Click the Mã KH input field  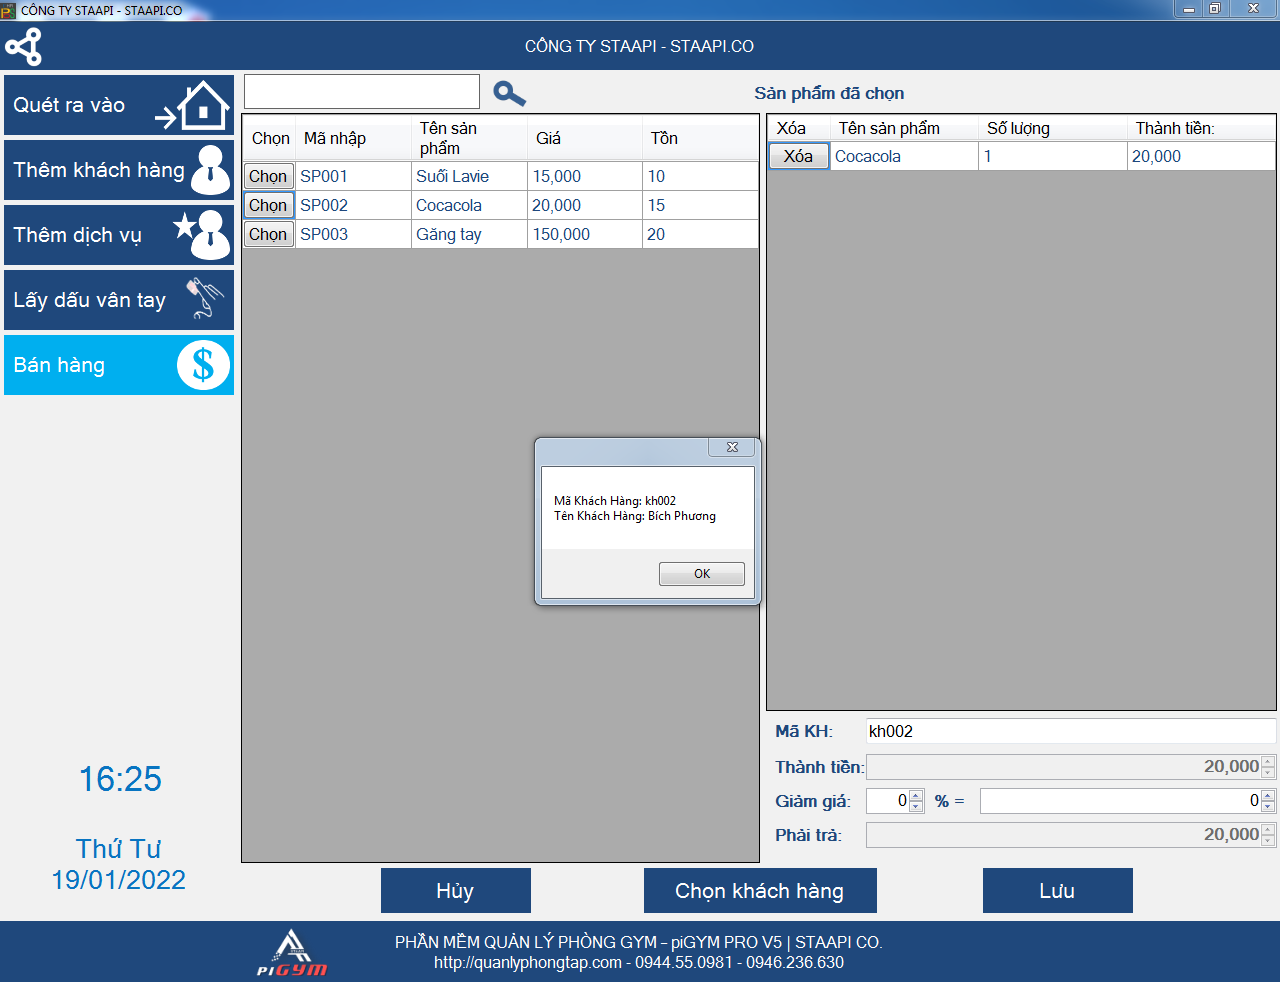point(1070,731)
